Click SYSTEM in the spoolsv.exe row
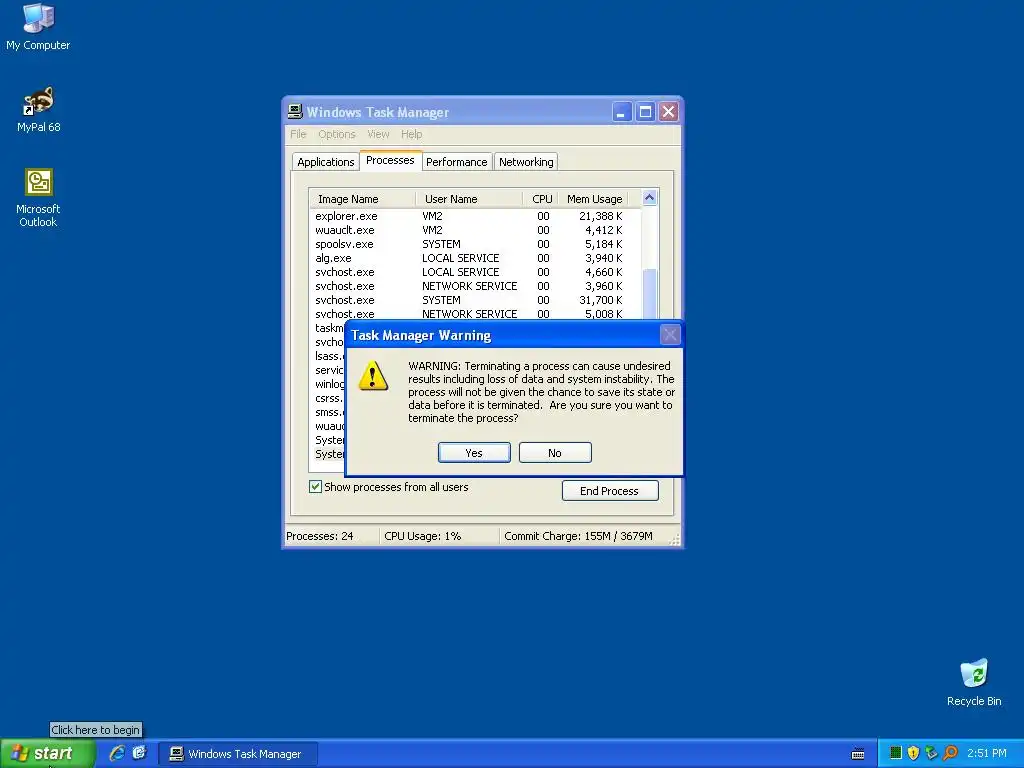This screenshot has width=1024, height=768. (x=441, y=244)
